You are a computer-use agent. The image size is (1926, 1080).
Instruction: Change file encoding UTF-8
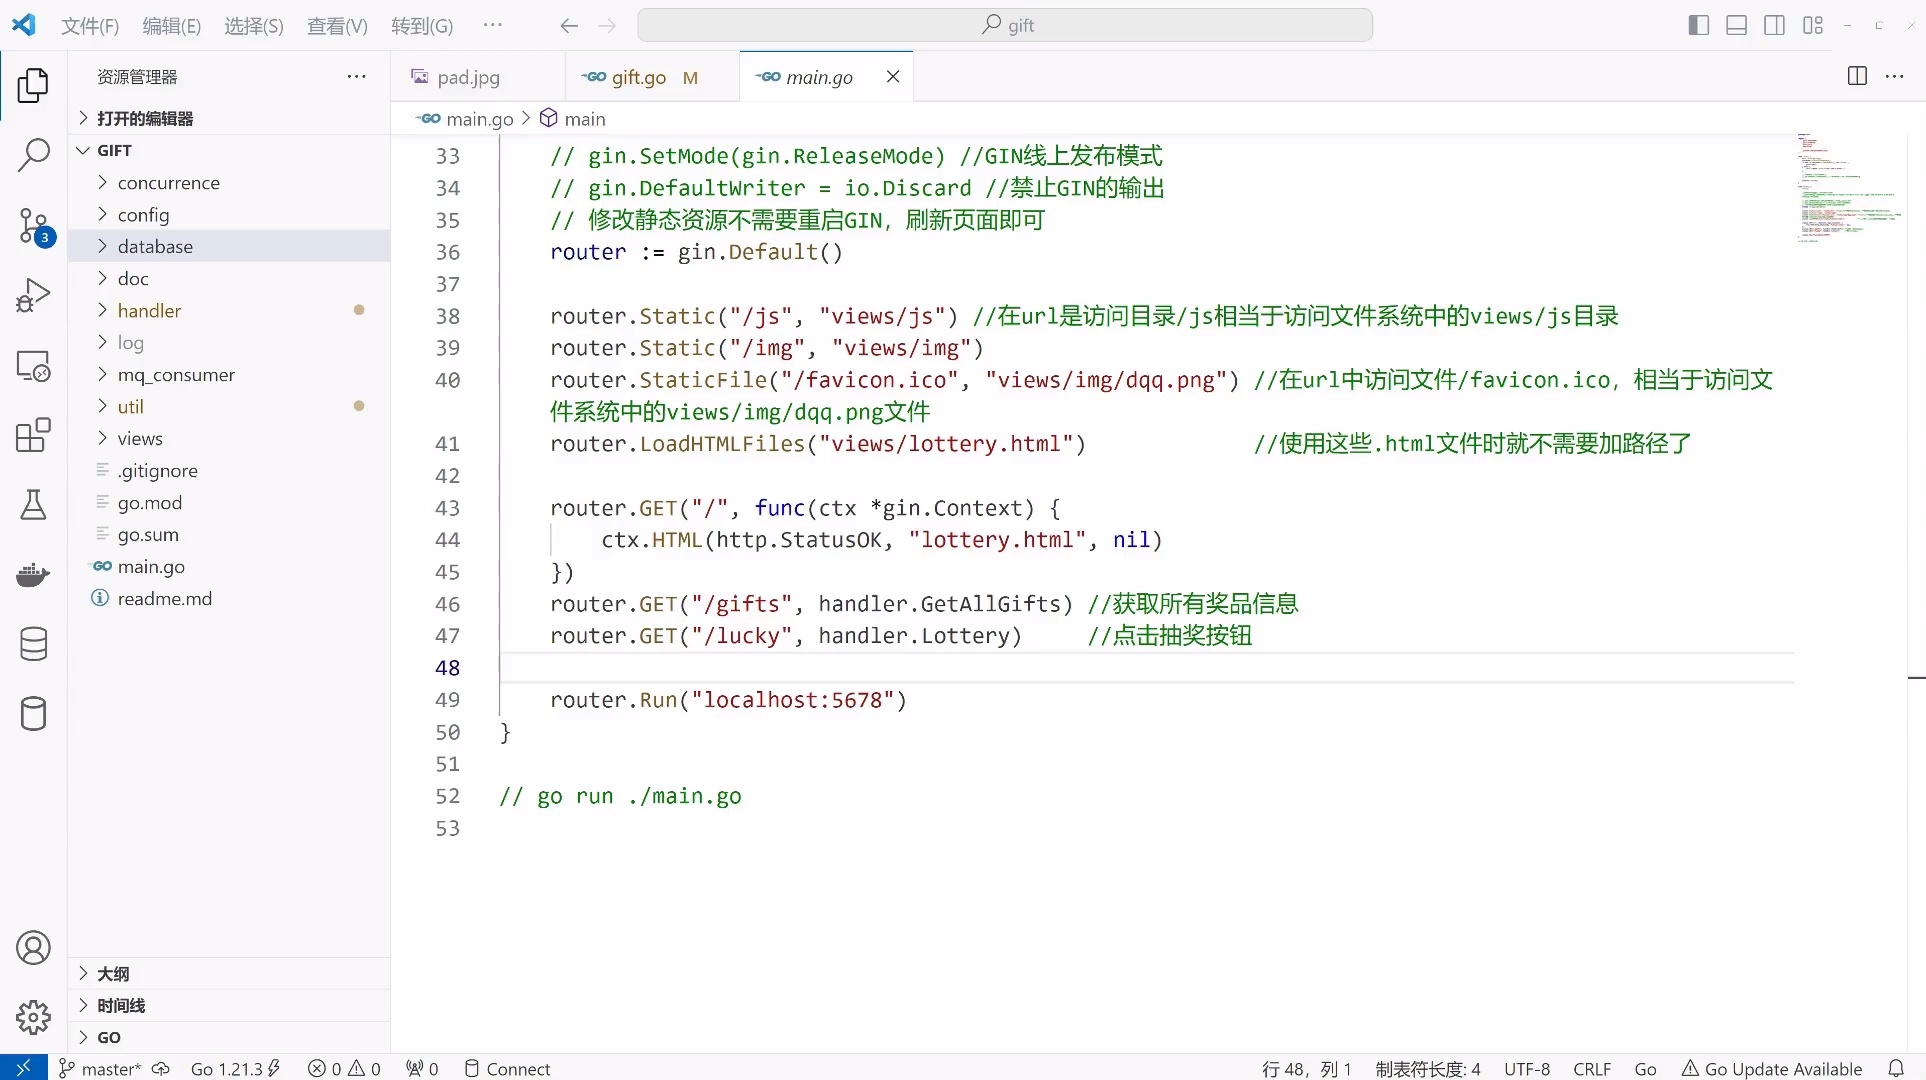point(1527,1068)
